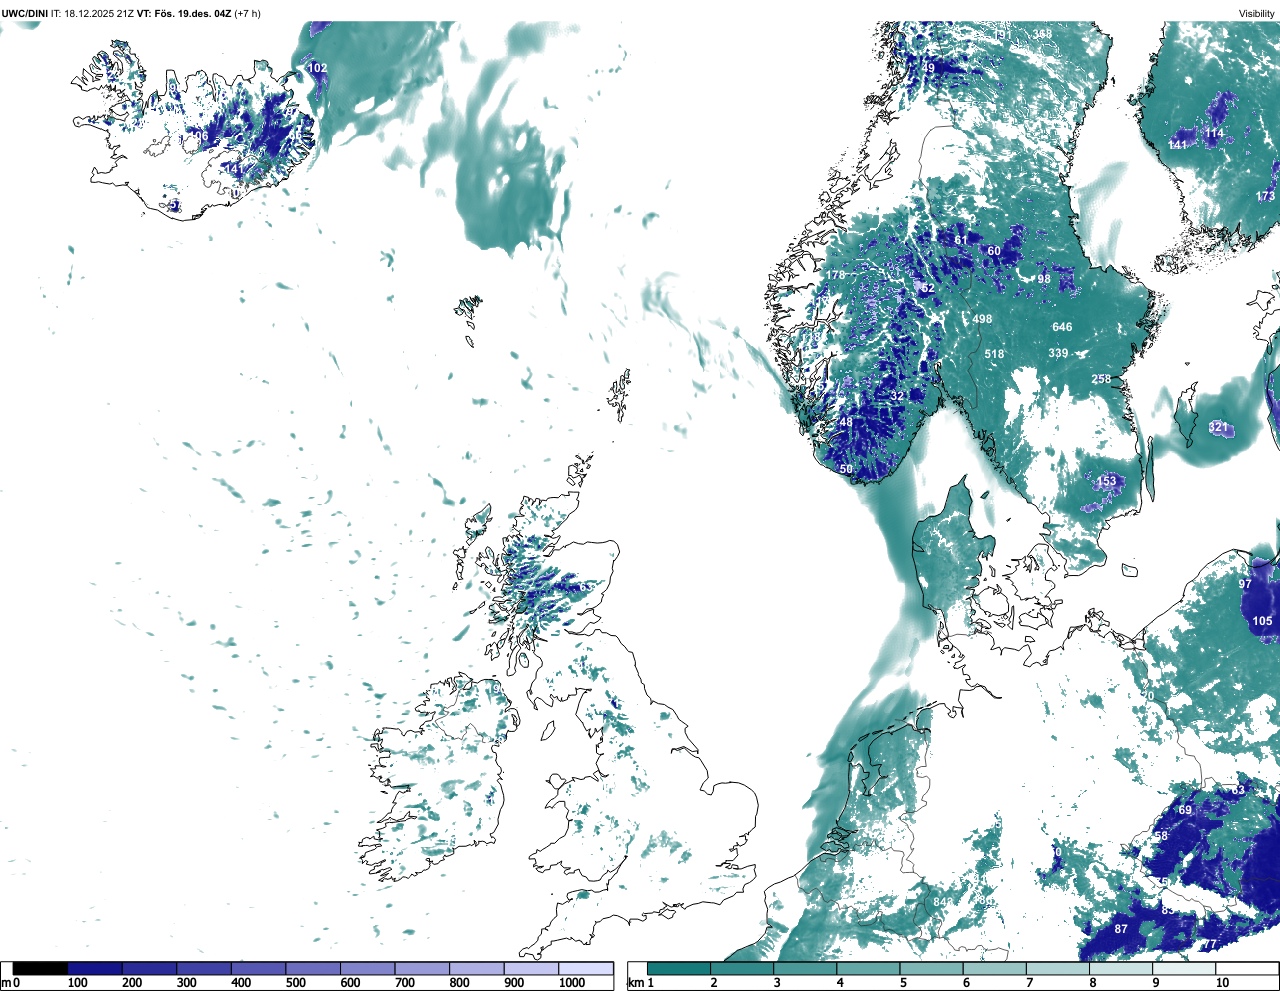Click the '87' value in the bottom-right region
Viewport: 1280px width, 991px height.
[1121, 929]
